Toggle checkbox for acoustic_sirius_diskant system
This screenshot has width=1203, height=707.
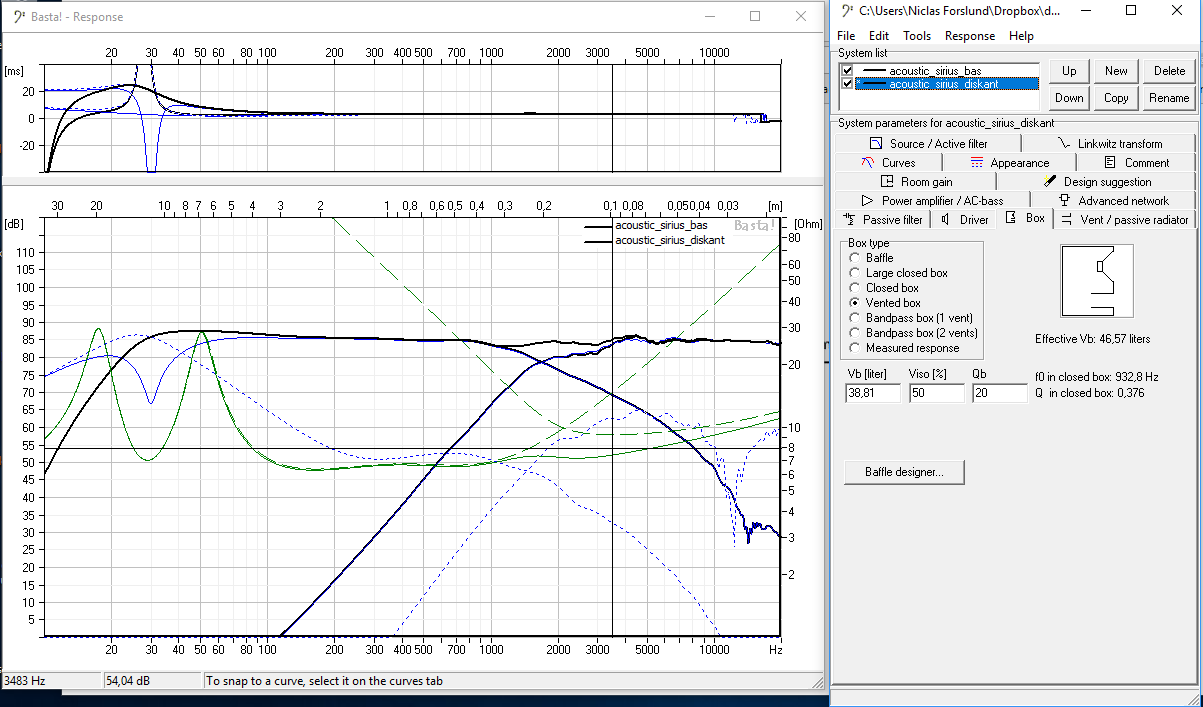848,83
